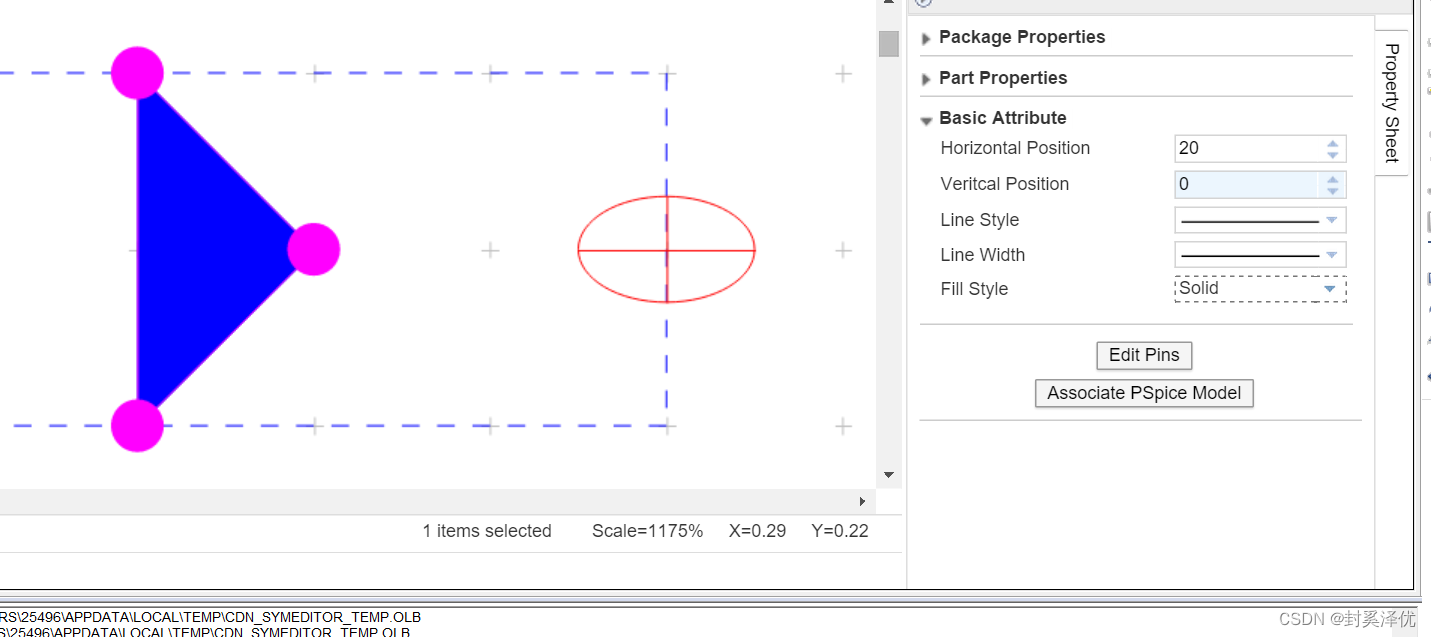Expand the Part Properties section
This screenshot has width=1431, height=637.
926,79
